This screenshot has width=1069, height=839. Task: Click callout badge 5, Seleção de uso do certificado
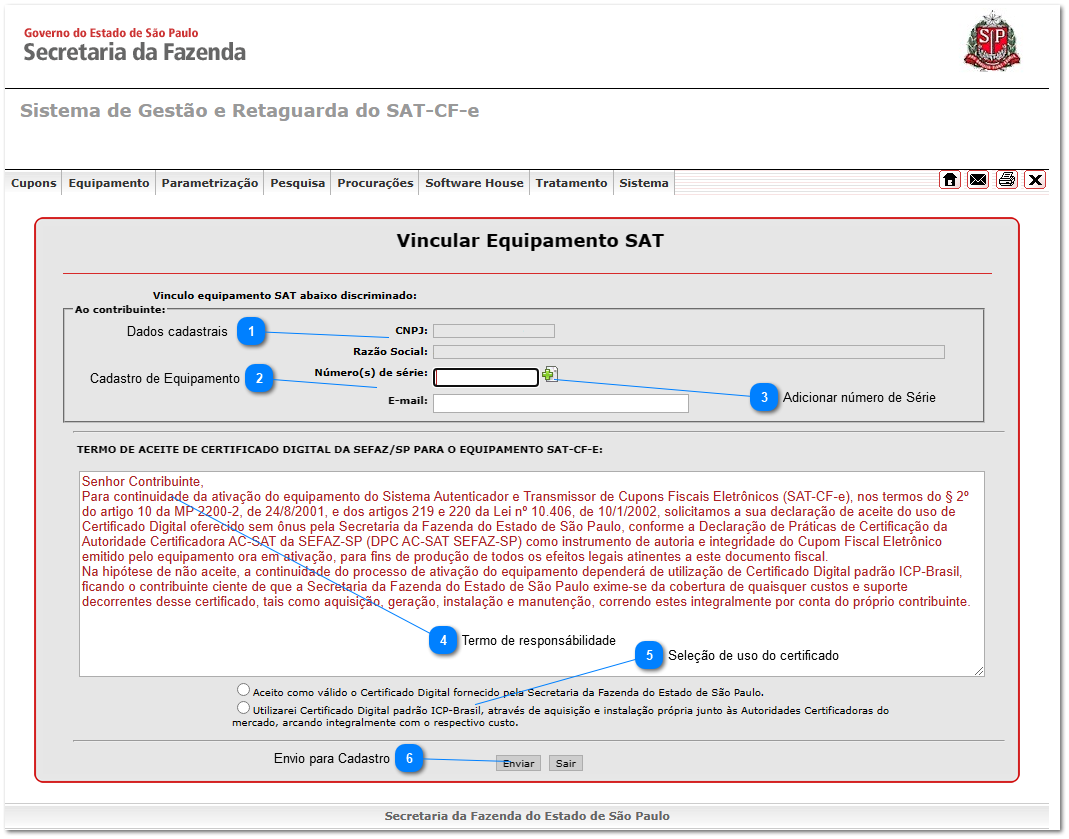point(650,655)
